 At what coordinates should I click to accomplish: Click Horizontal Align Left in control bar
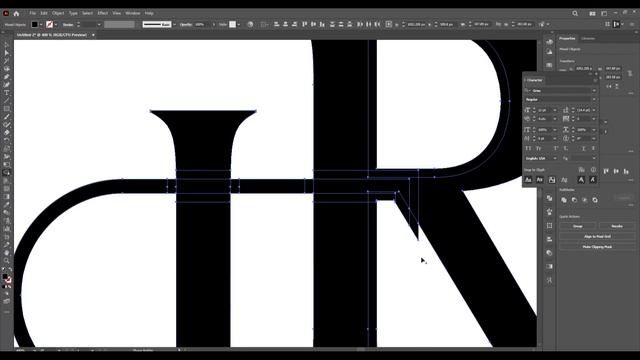[277, 24]
